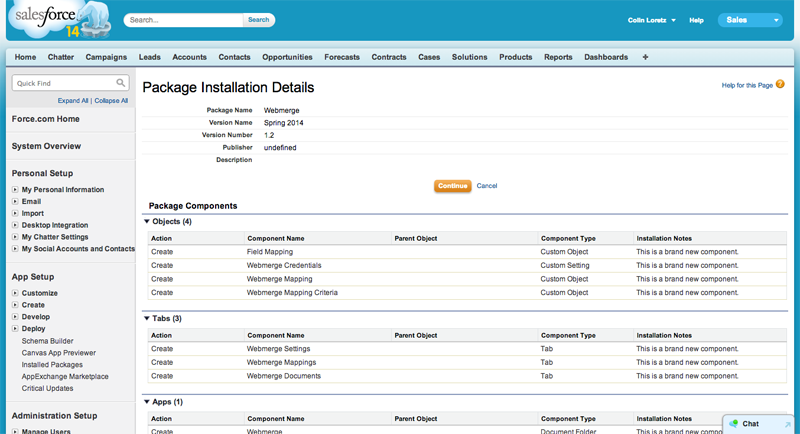This screenshot has height=434, width=800.
Task: Focus the top Search field
Action: 184,20
